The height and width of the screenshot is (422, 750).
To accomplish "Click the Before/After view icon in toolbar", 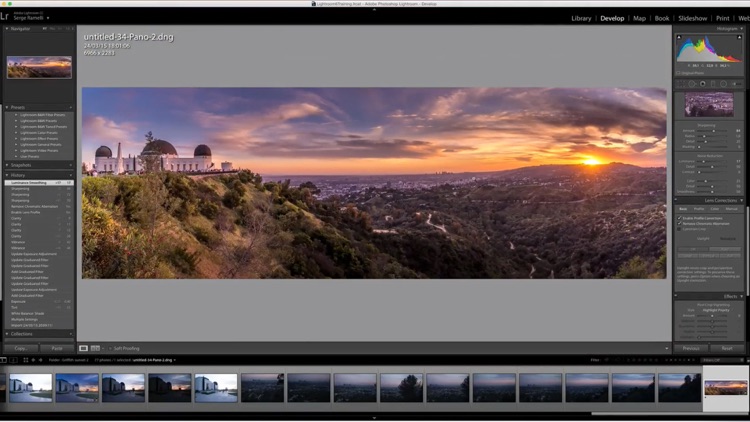I will point(95,348).
